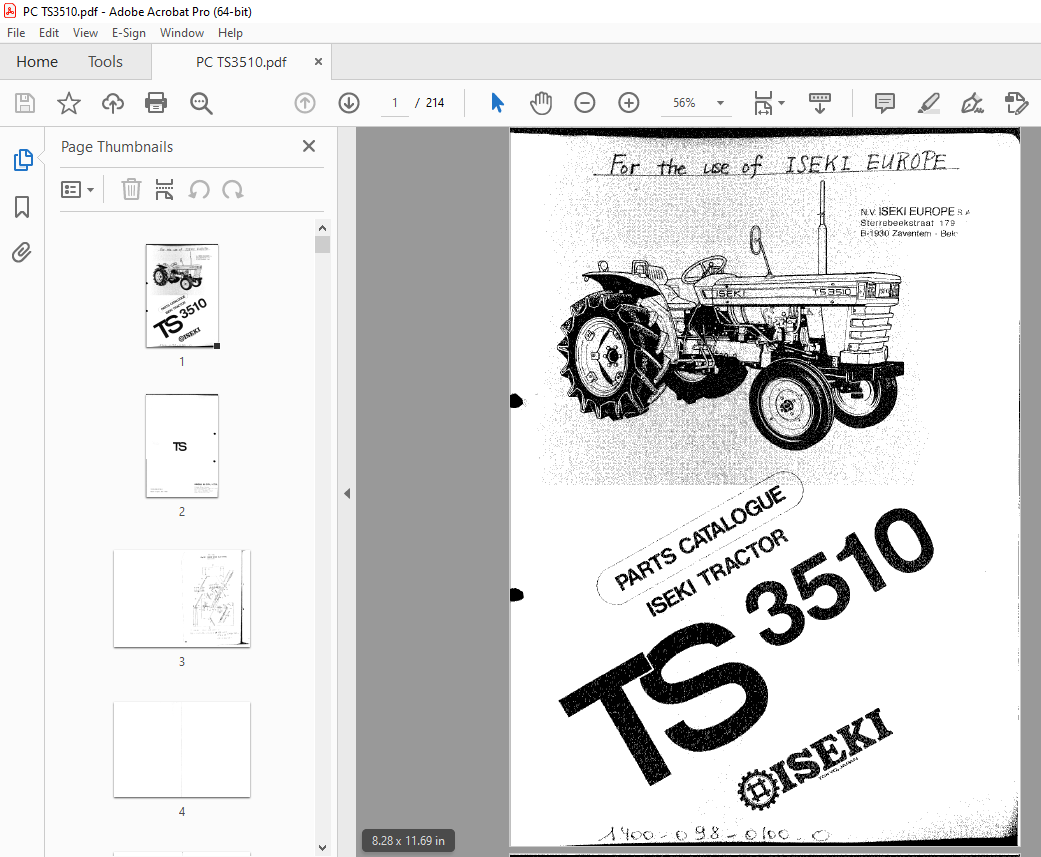
Task: Click thumbnail scrollbar down arrow
Action: [x=323, y=848]
